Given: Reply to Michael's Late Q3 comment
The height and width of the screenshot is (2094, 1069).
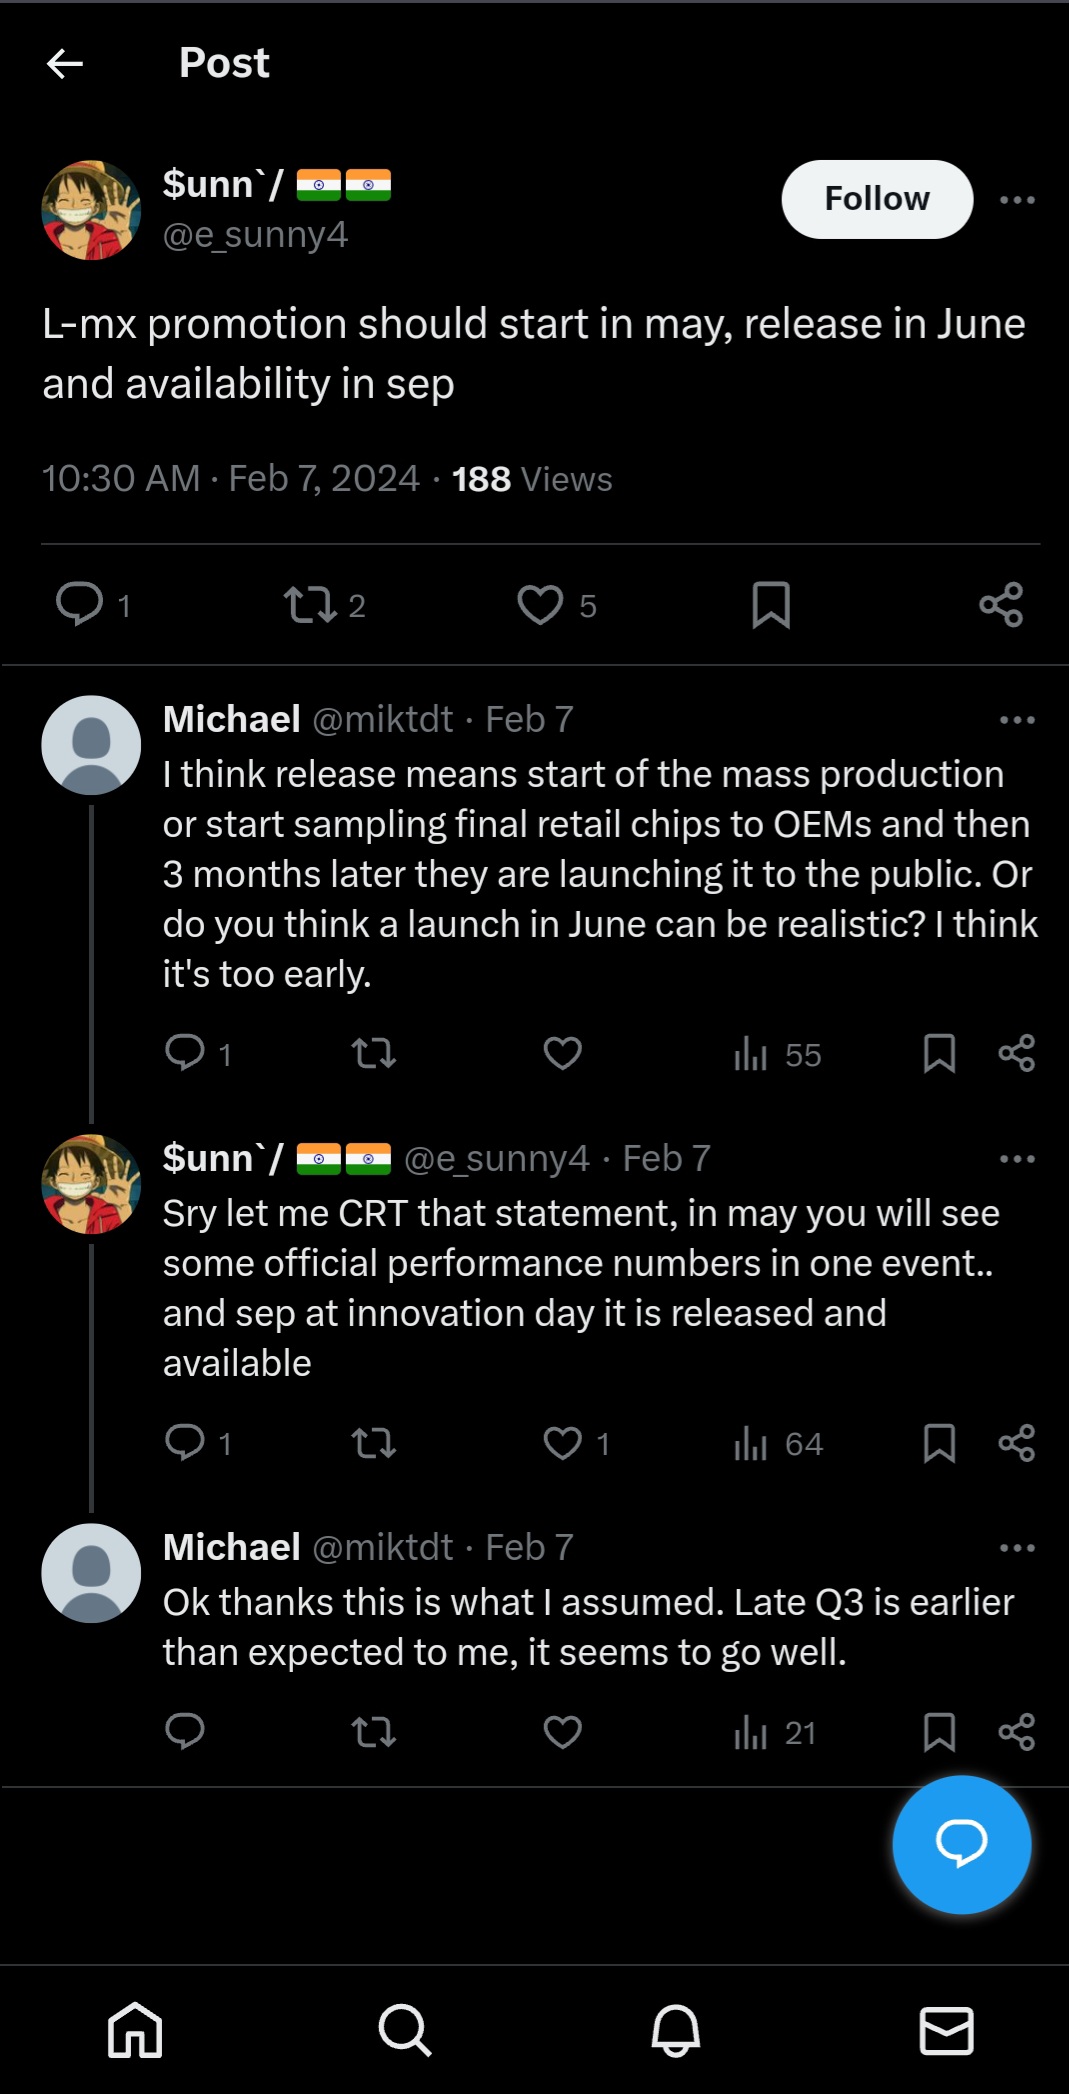Looking at the screenshot, I should pyautogui.click(x=185, y=1731).
